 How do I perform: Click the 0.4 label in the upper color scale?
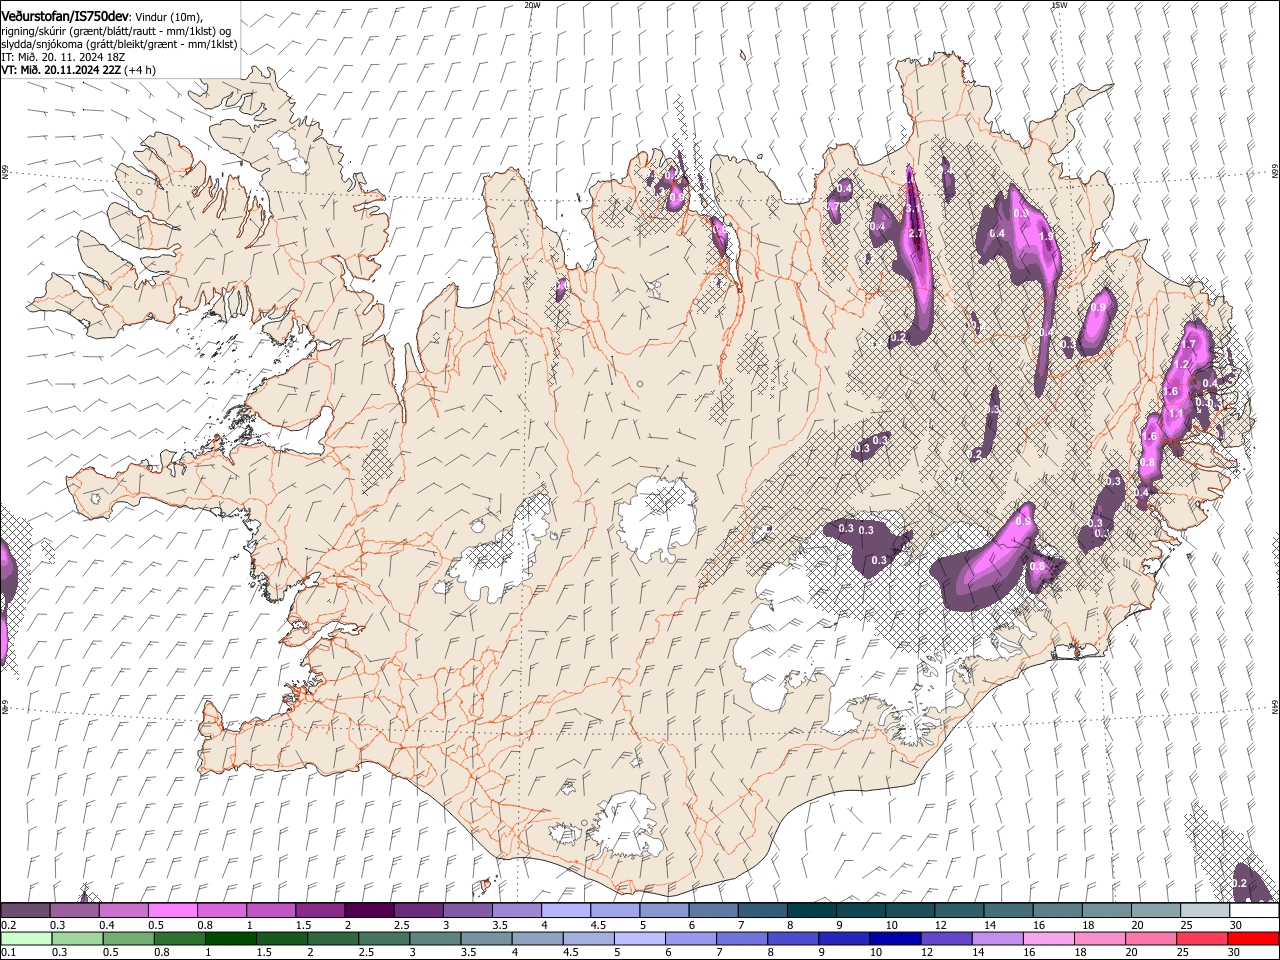coord(106,925)
